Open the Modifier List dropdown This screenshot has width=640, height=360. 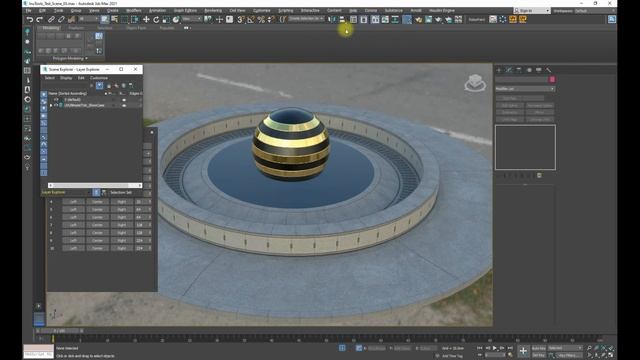click(x=525, y=89)
